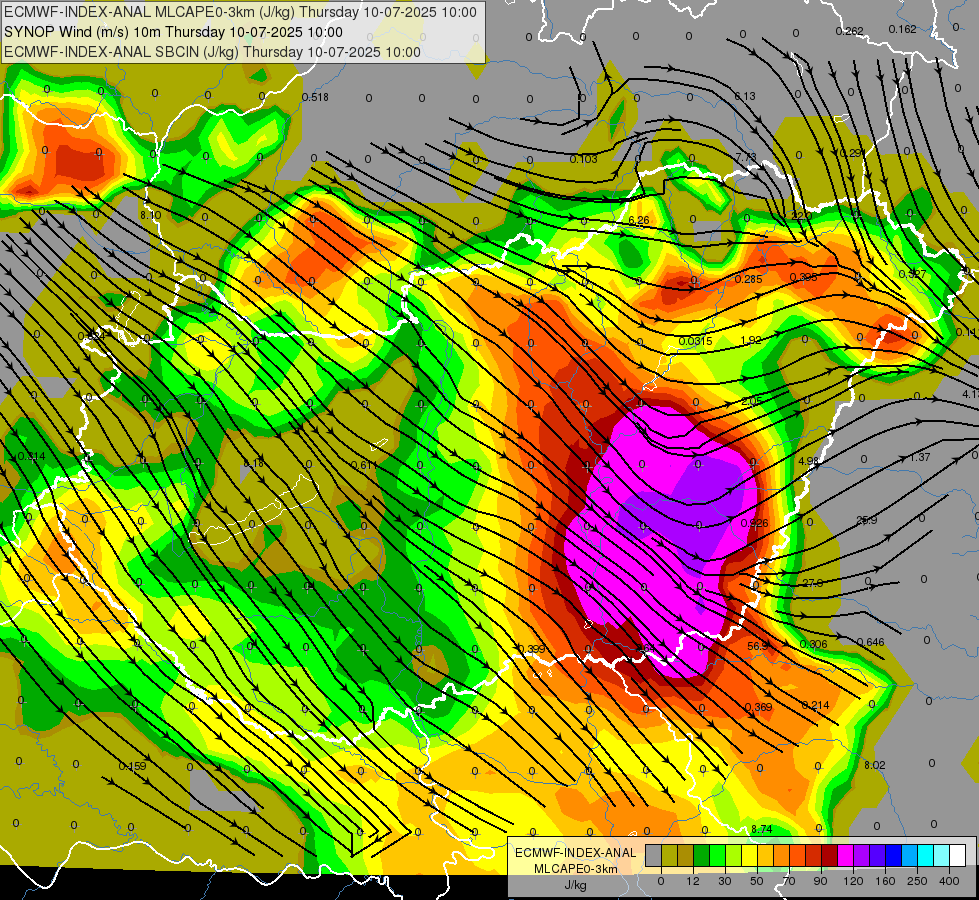The height and width of the screenshot is (900, 979).
Task: Click the '90' legend tick label
Action: [820, 881]
